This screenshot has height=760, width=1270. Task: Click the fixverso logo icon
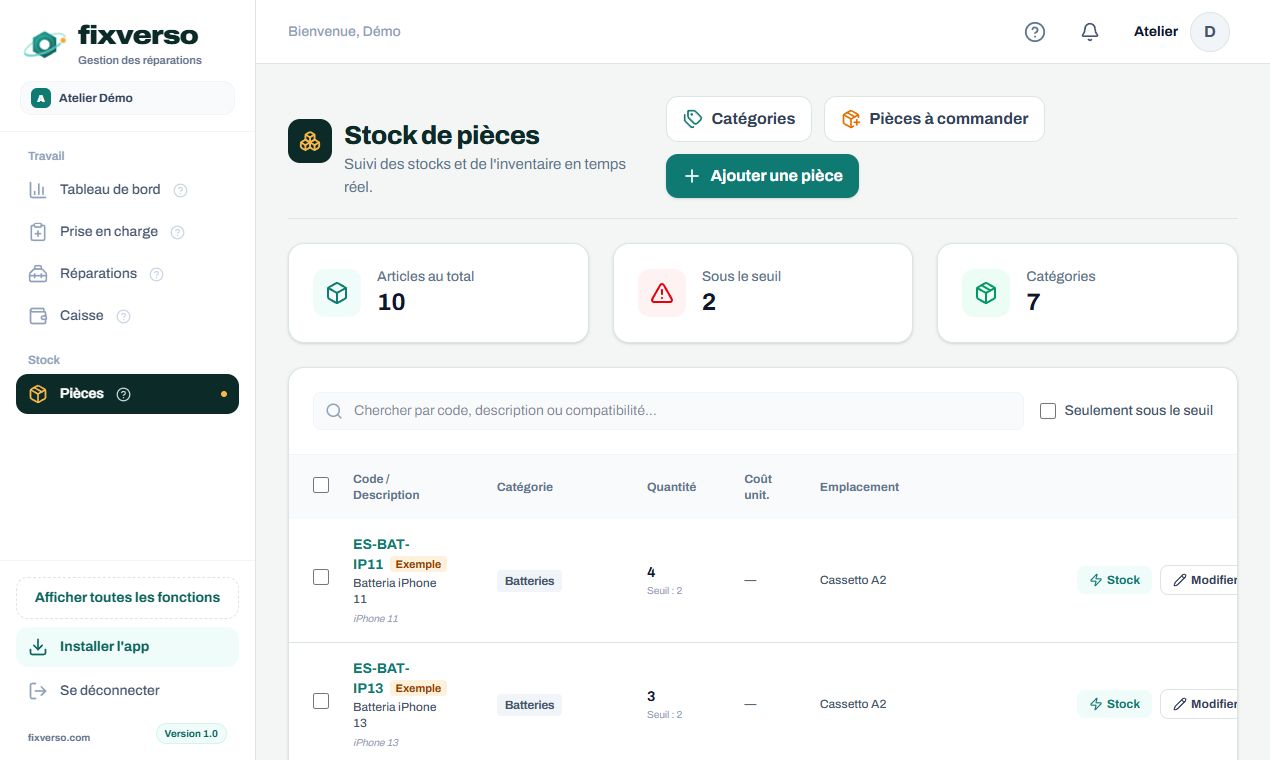click(45, 43)
